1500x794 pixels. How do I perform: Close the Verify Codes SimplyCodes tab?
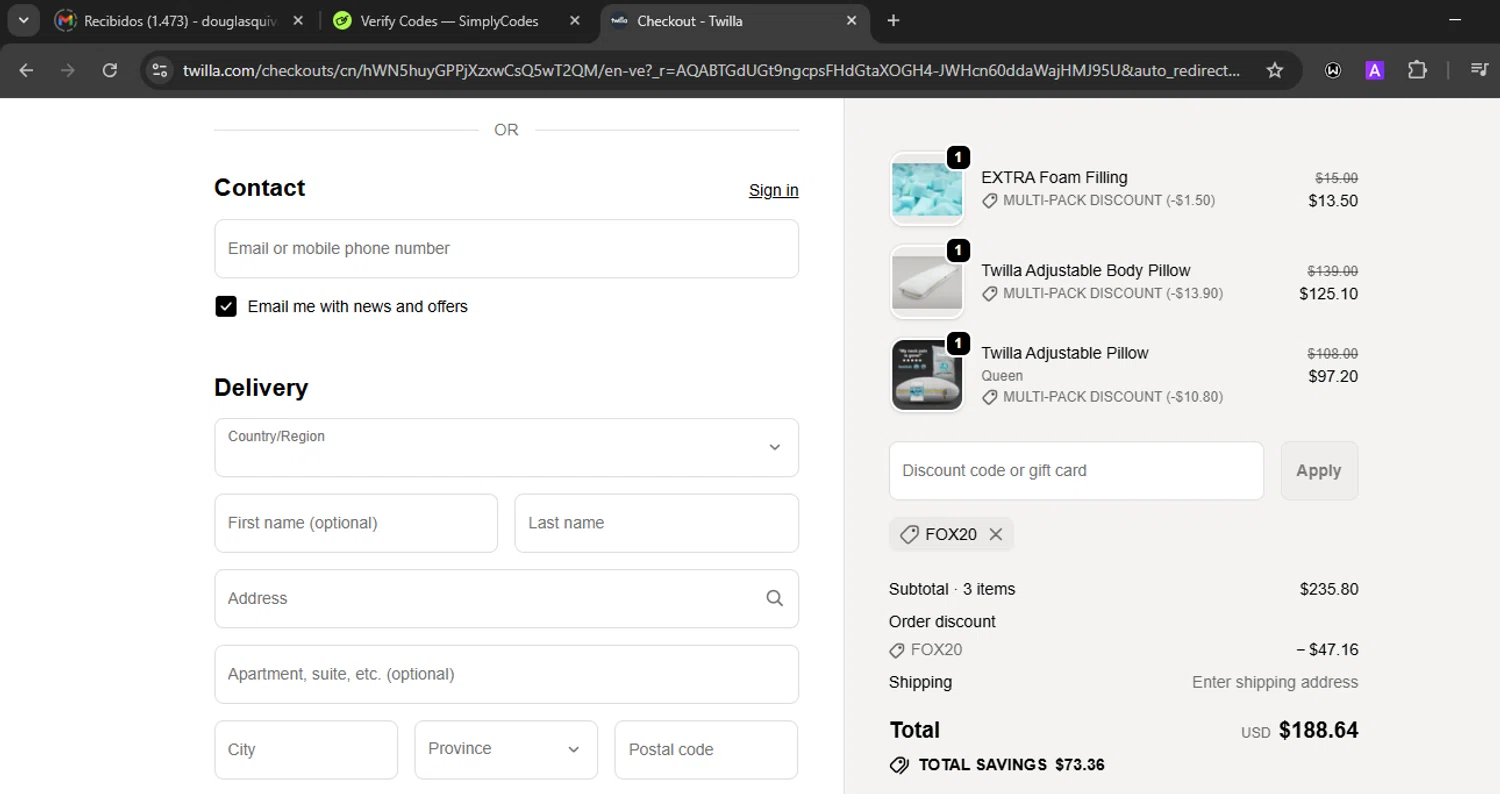pyautogui.click(x=574, y=20)
